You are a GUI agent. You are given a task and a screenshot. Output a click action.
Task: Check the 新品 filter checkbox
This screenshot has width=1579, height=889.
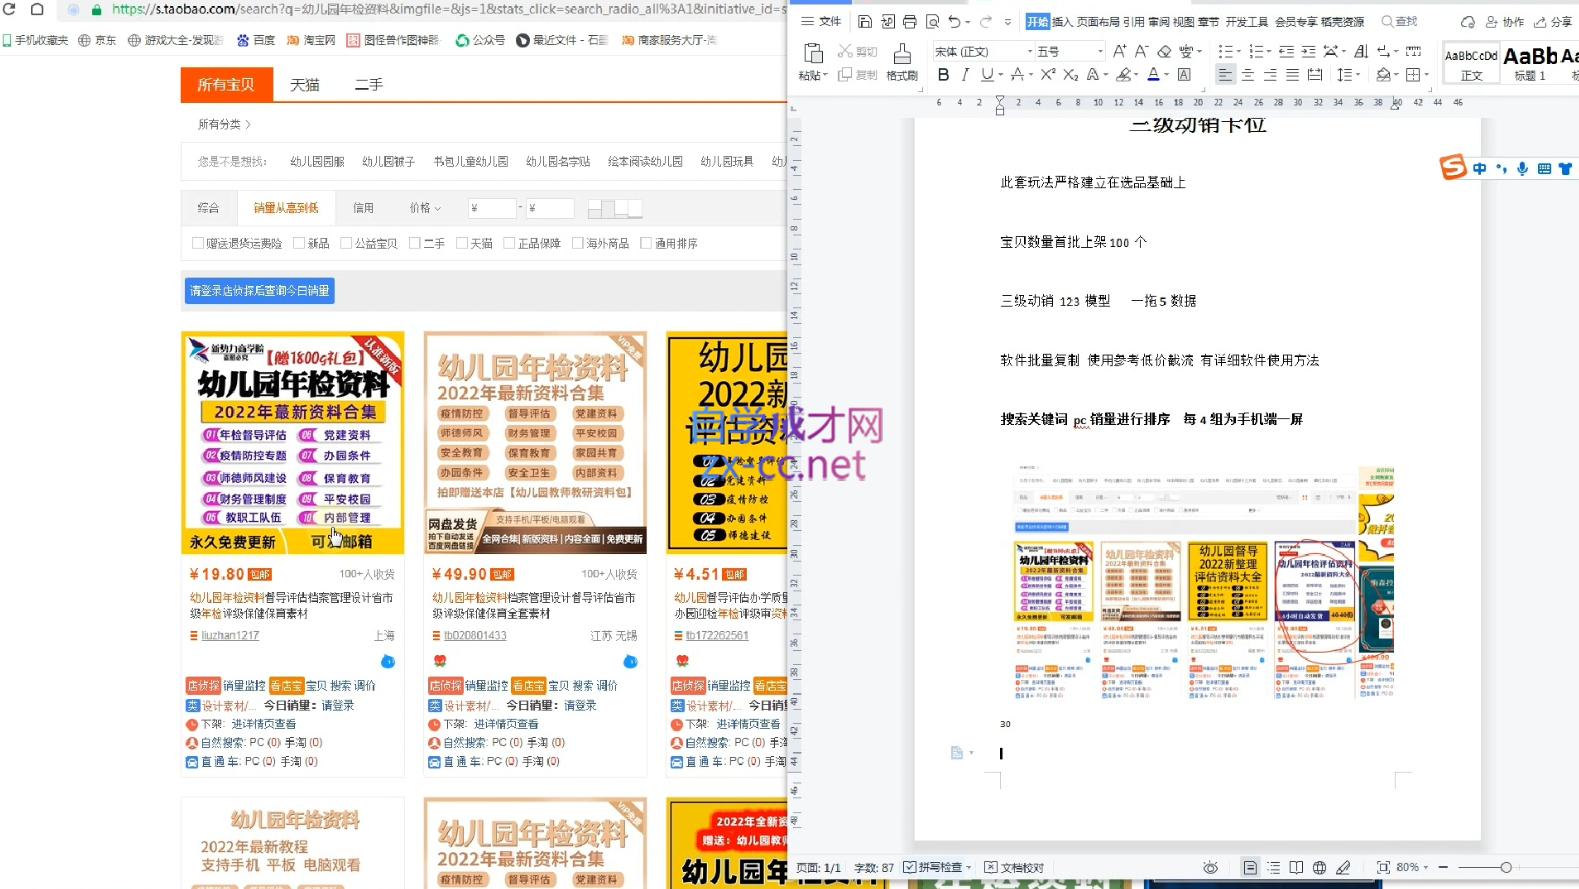(x=299, y=243)
